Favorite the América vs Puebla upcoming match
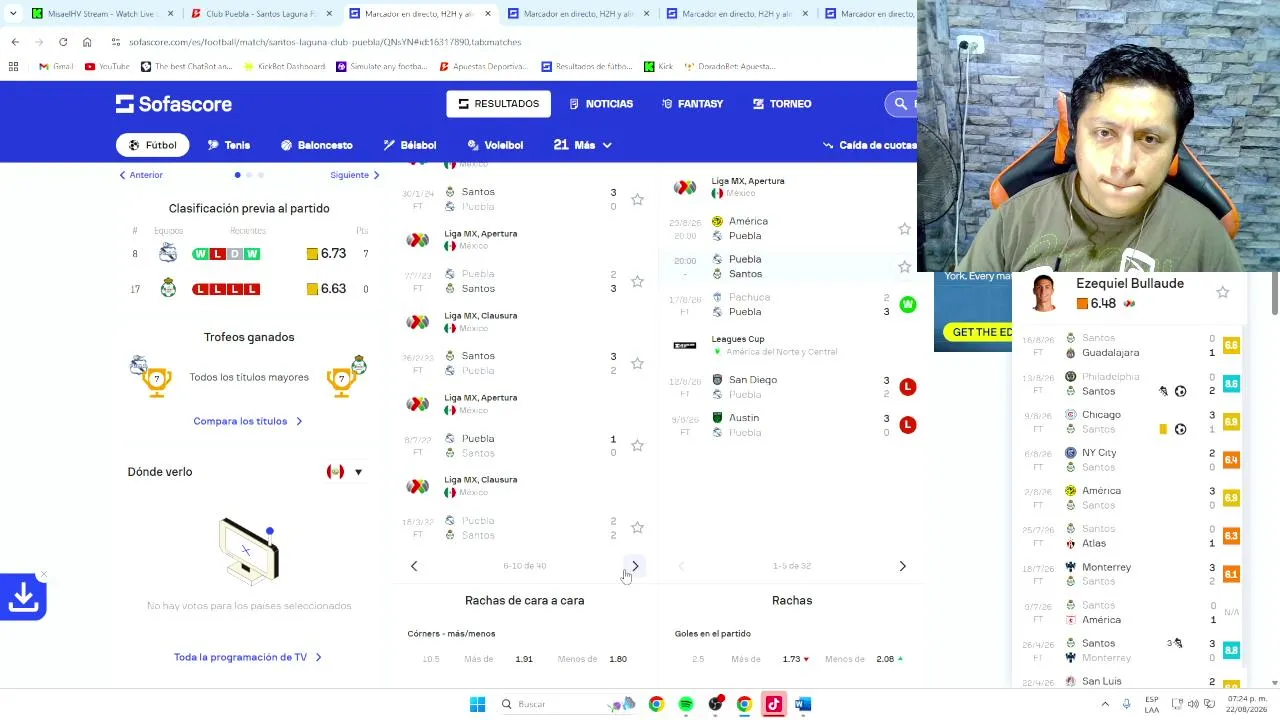 [904, 228]
